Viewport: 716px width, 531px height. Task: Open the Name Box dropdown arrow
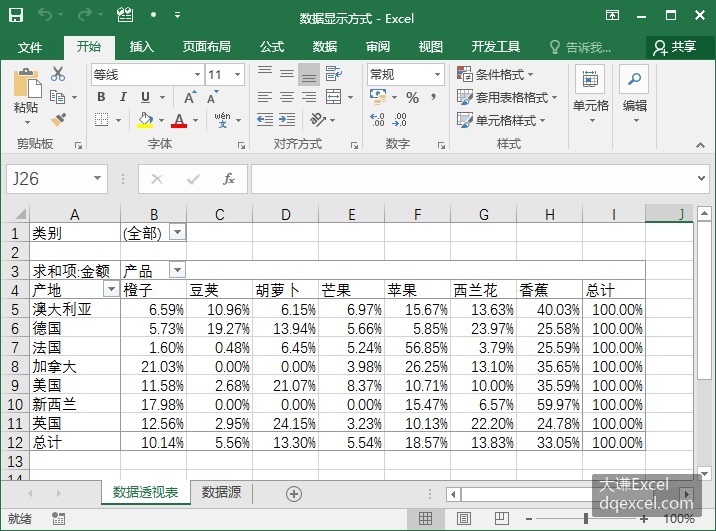(x=97, y=178)
